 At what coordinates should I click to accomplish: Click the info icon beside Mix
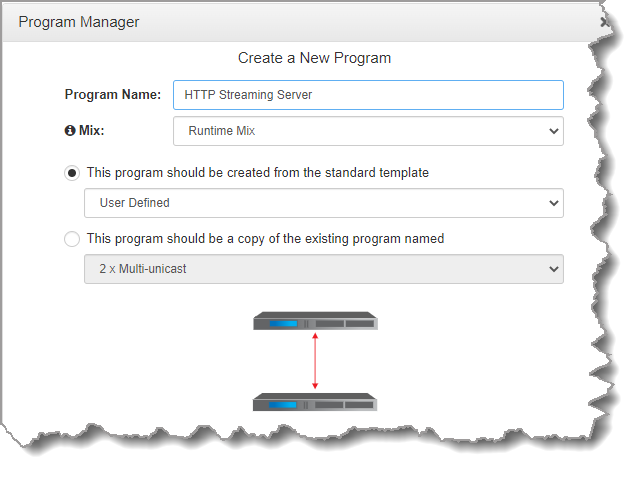70,130
